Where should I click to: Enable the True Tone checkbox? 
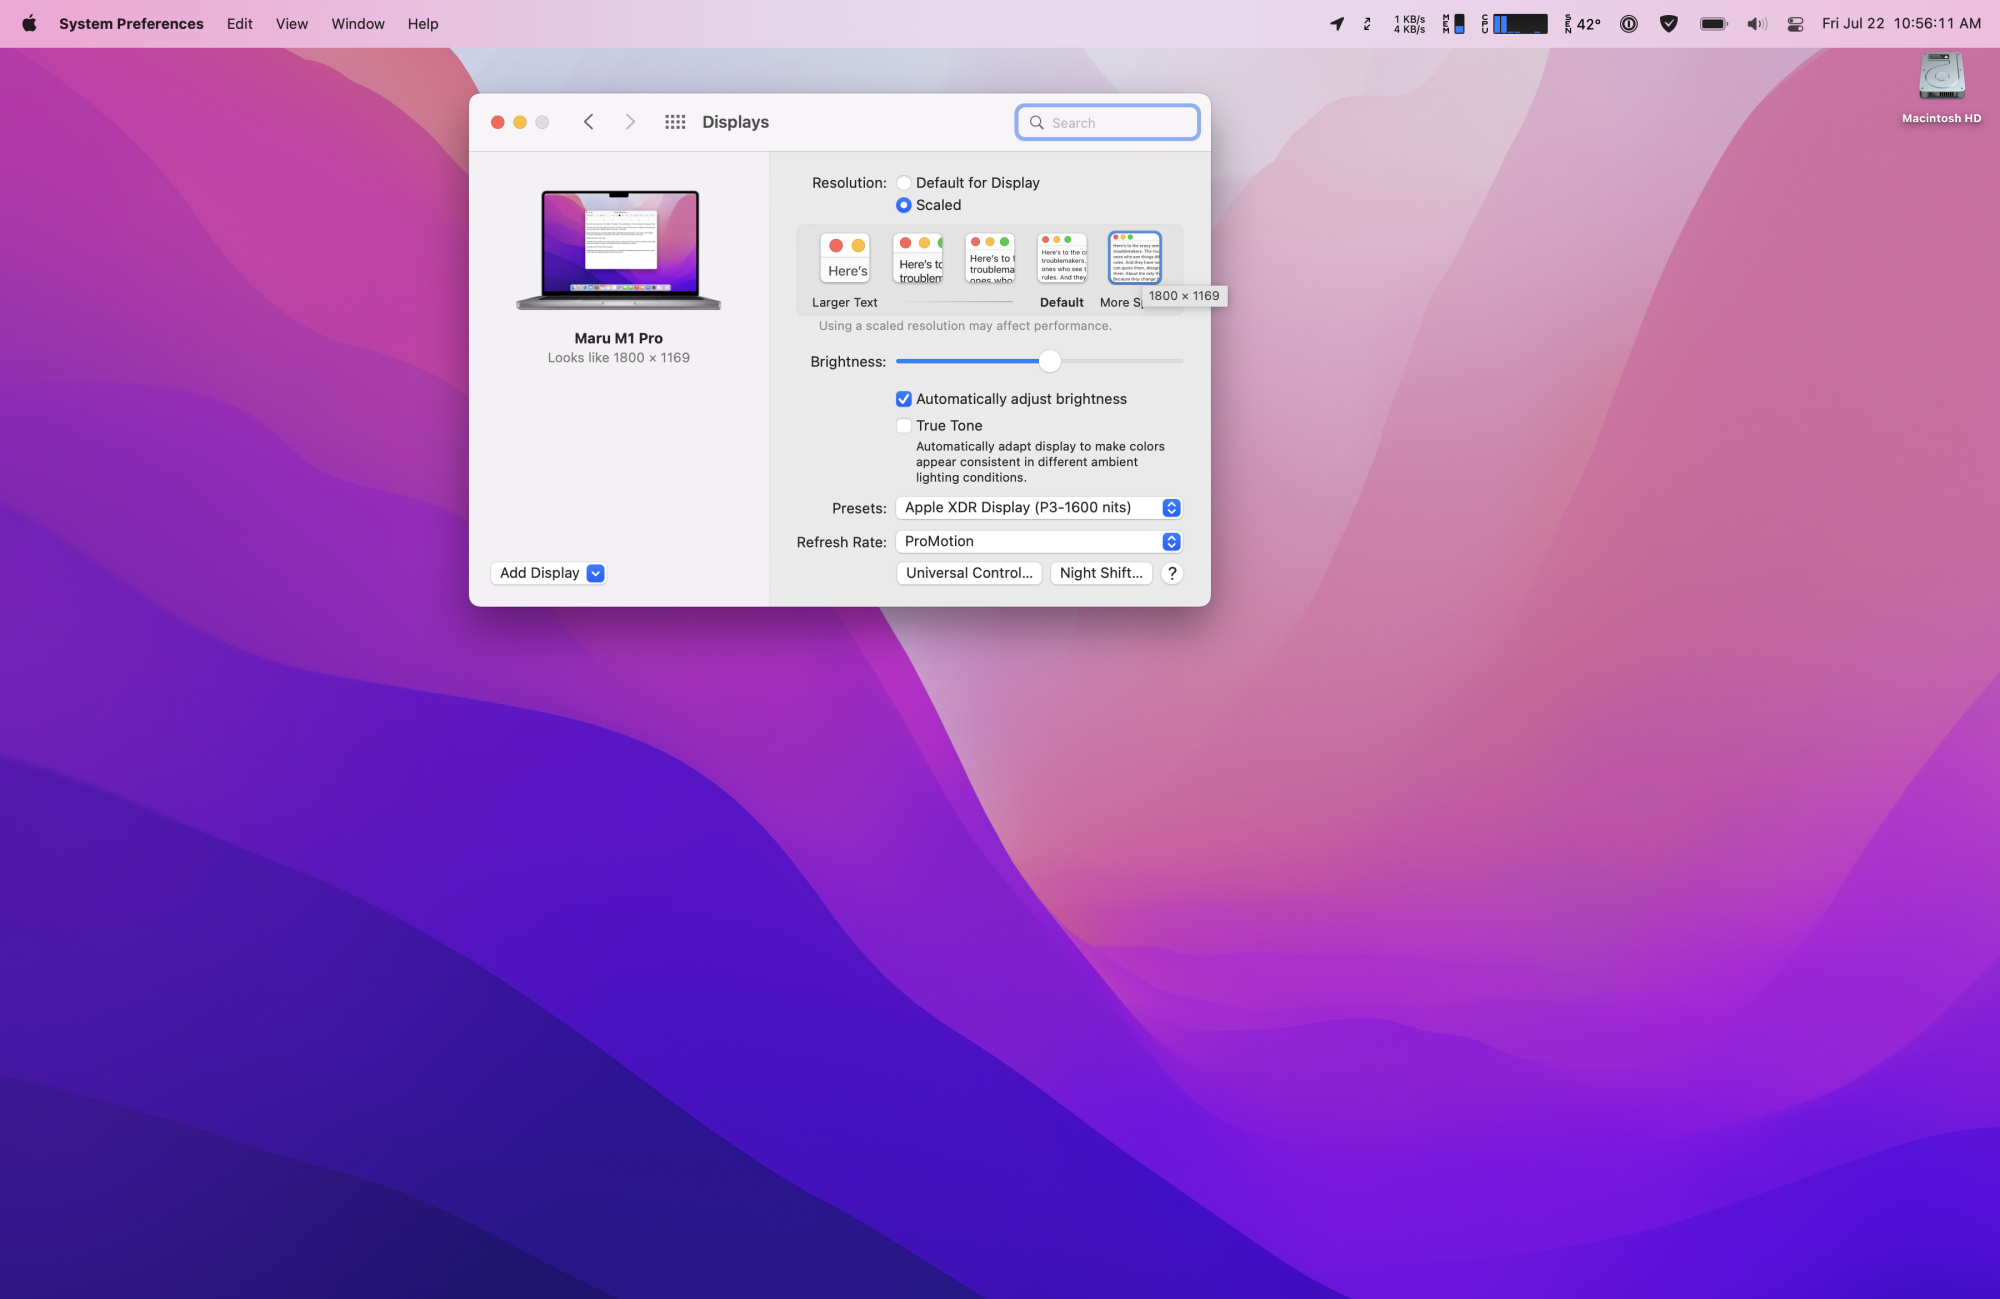(904, 426)
